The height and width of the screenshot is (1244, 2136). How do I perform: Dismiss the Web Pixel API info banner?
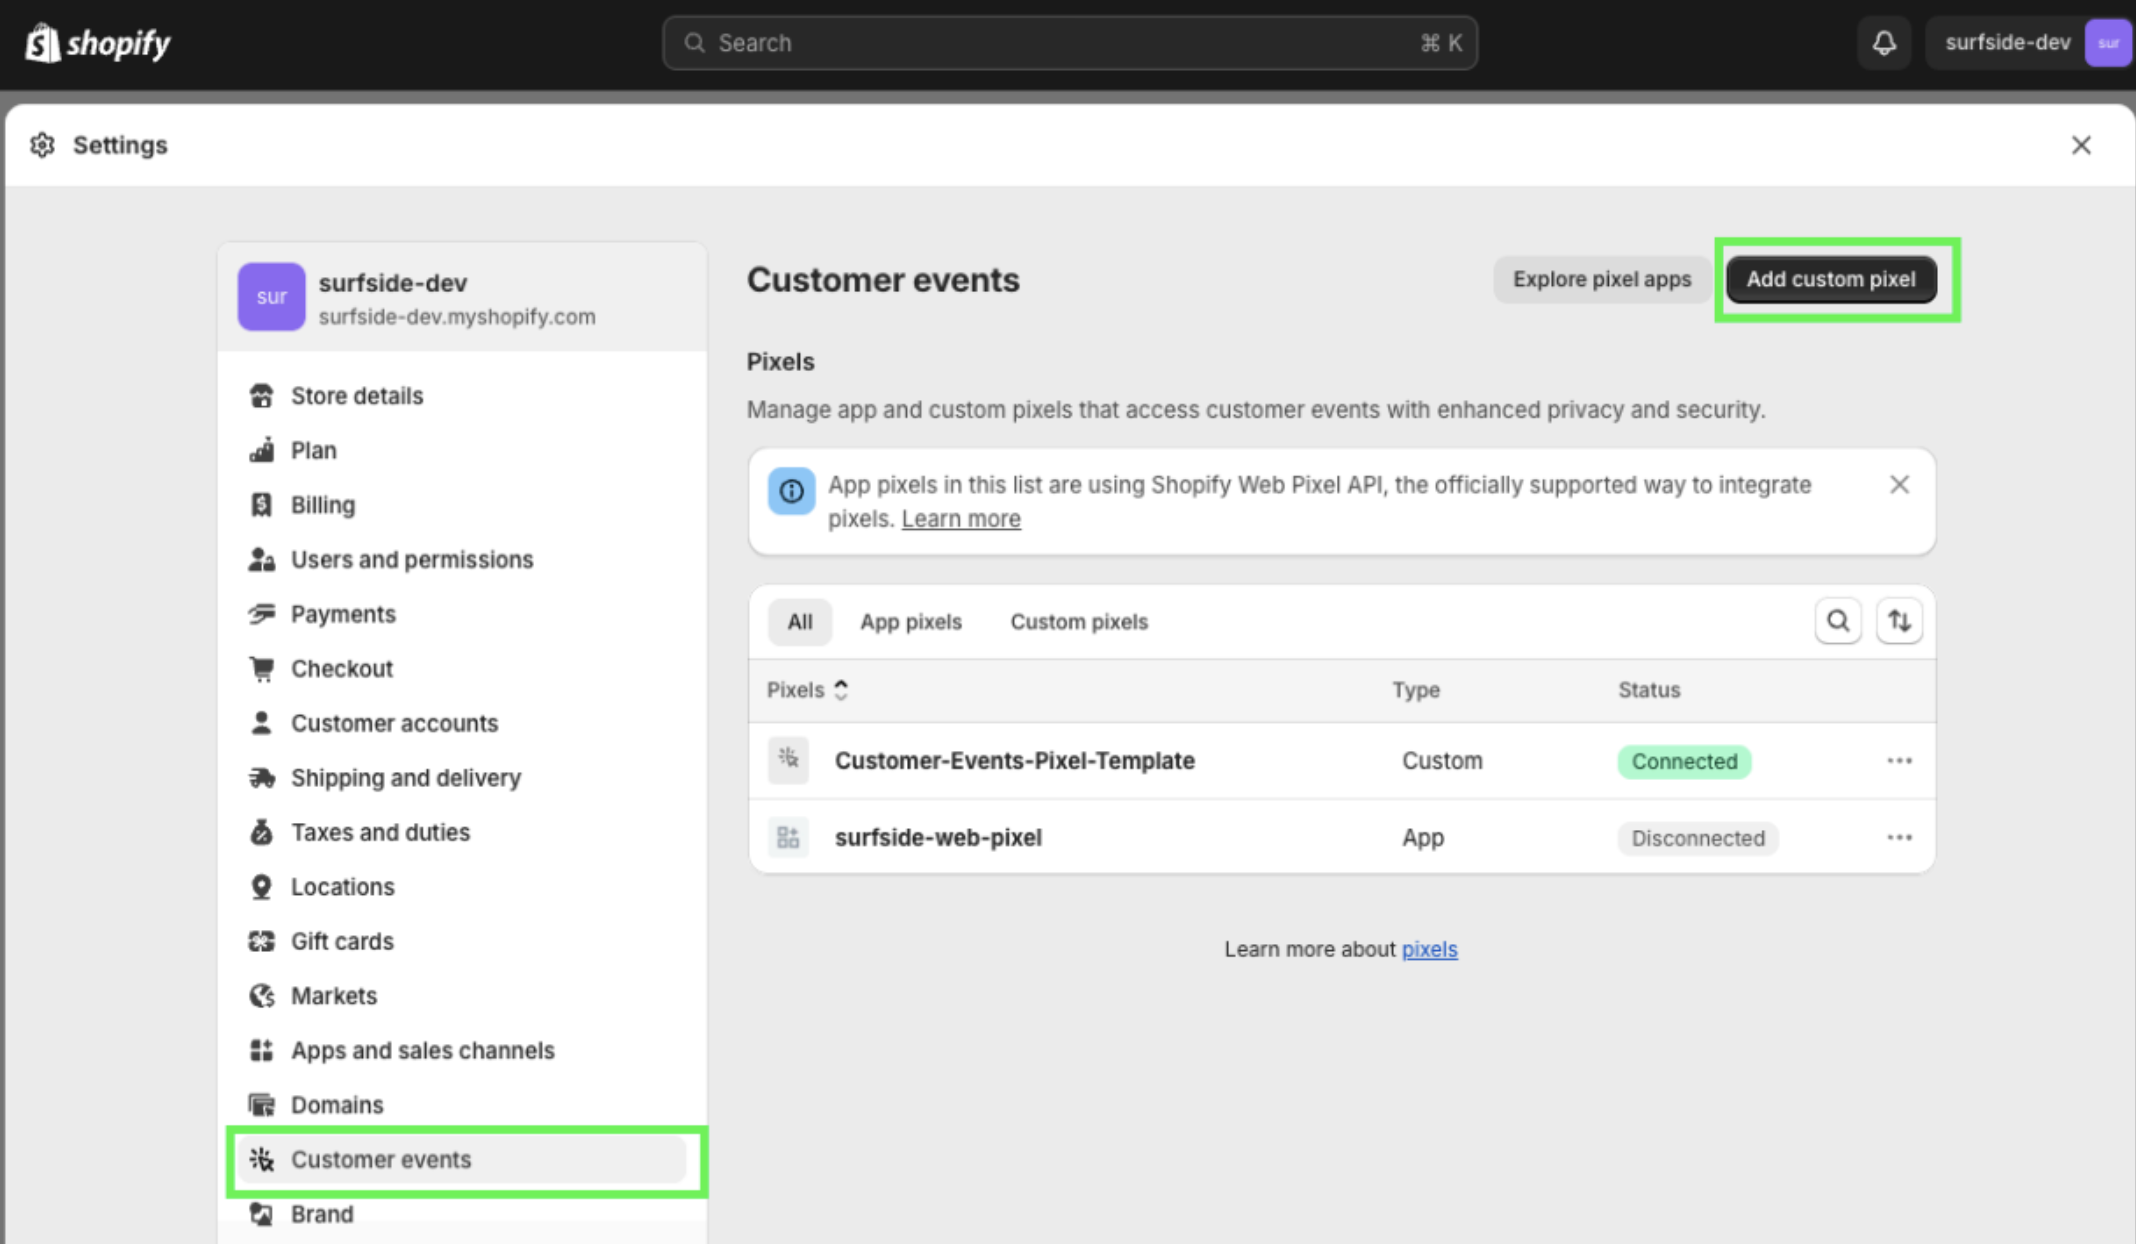(x=1899, y=485)
